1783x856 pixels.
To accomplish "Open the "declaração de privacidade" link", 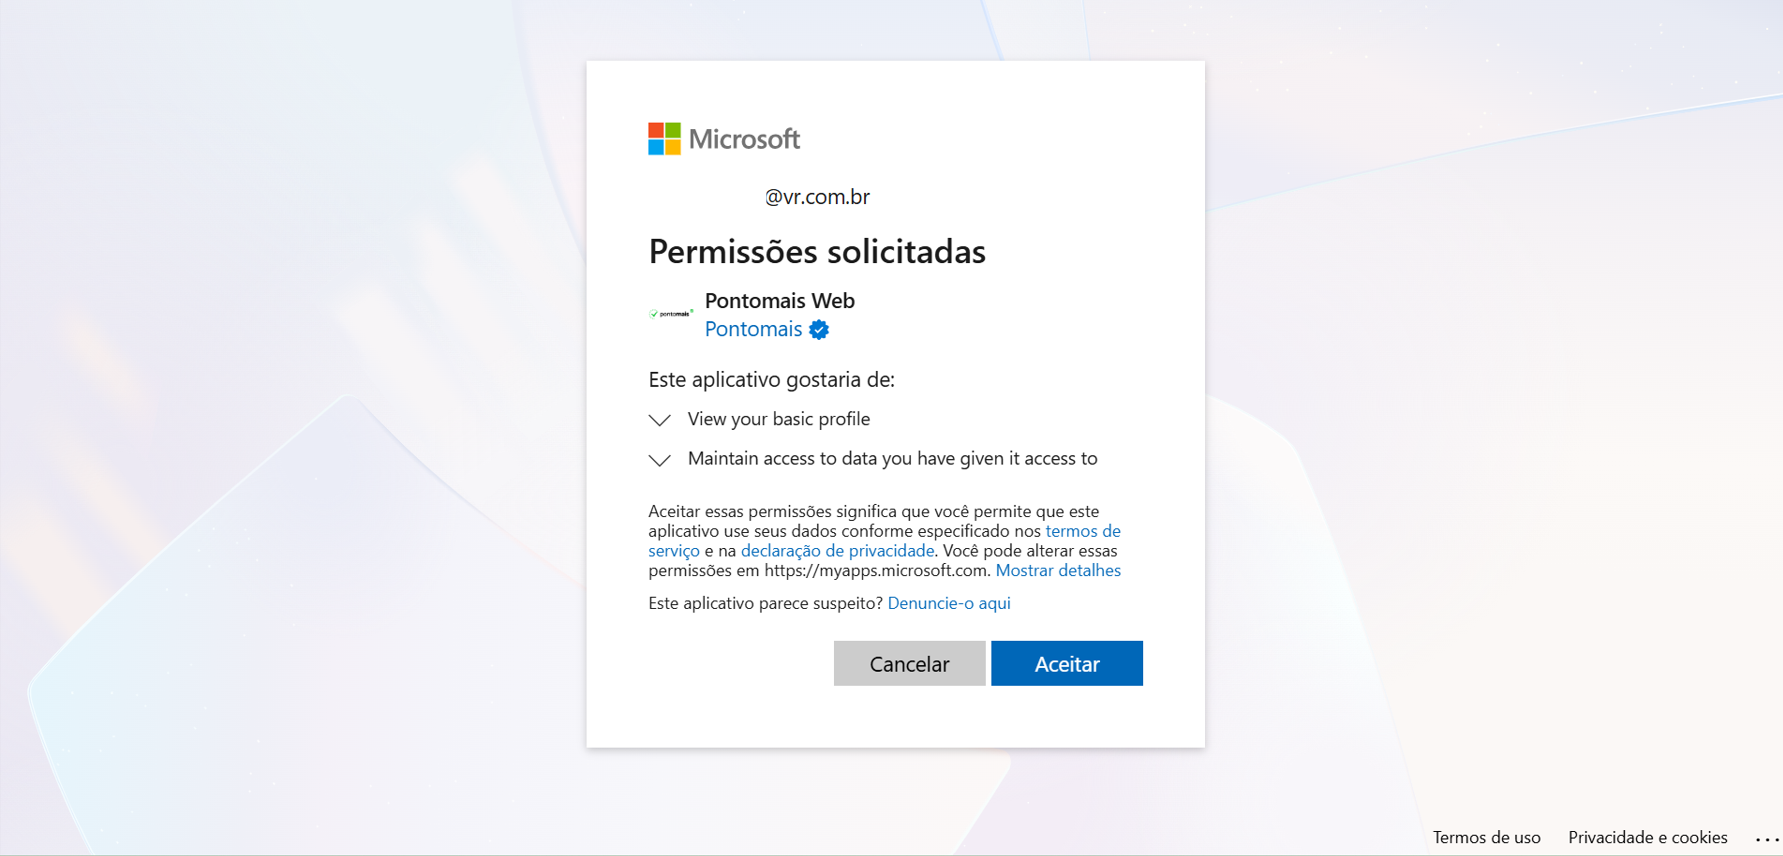I will pos(837,551).
